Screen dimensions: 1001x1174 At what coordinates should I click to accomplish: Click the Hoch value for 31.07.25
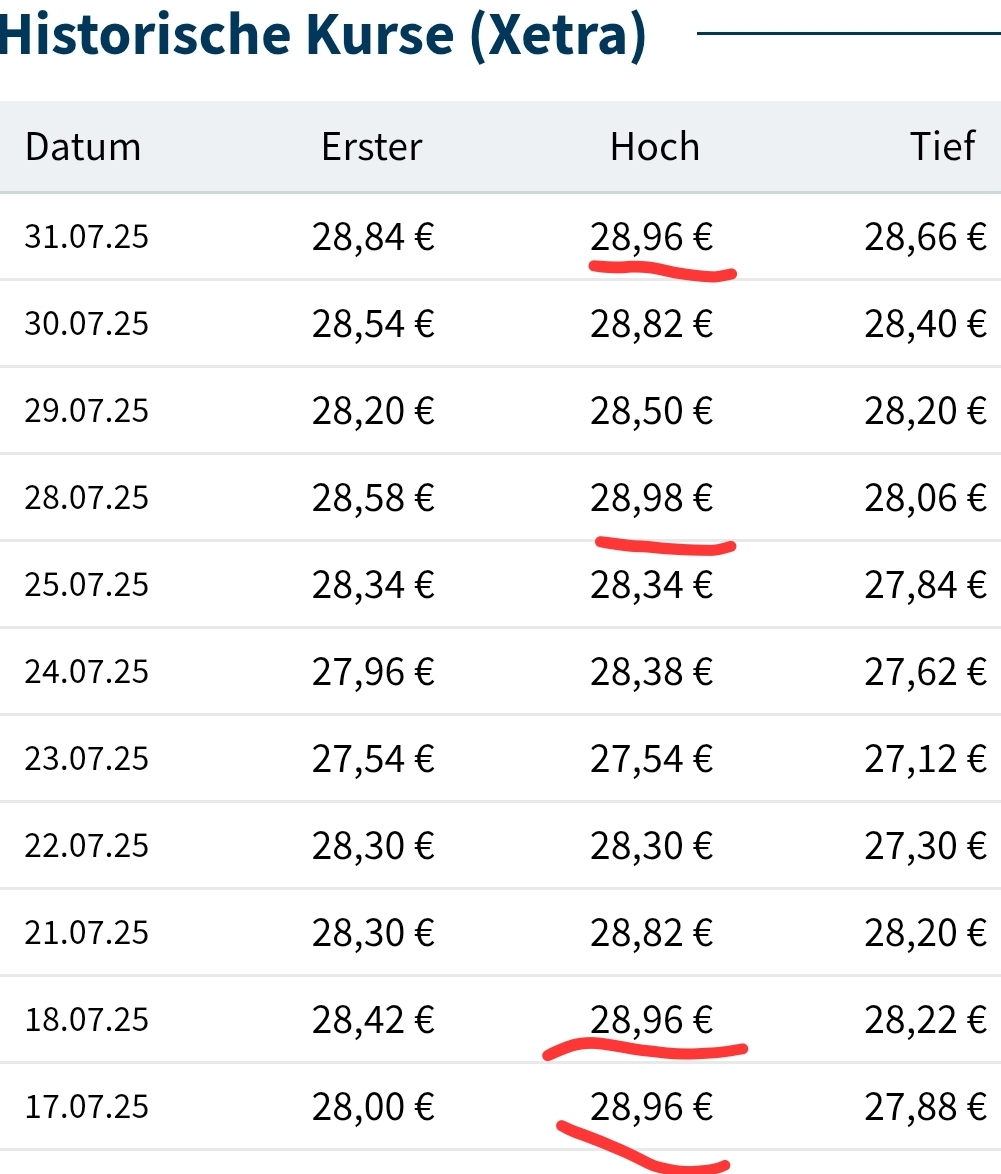(x=651, y=237)
